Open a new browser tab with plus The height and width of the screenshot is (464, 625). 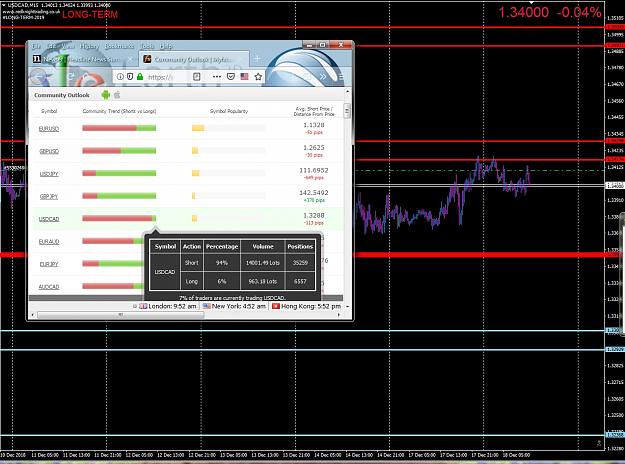257,59
